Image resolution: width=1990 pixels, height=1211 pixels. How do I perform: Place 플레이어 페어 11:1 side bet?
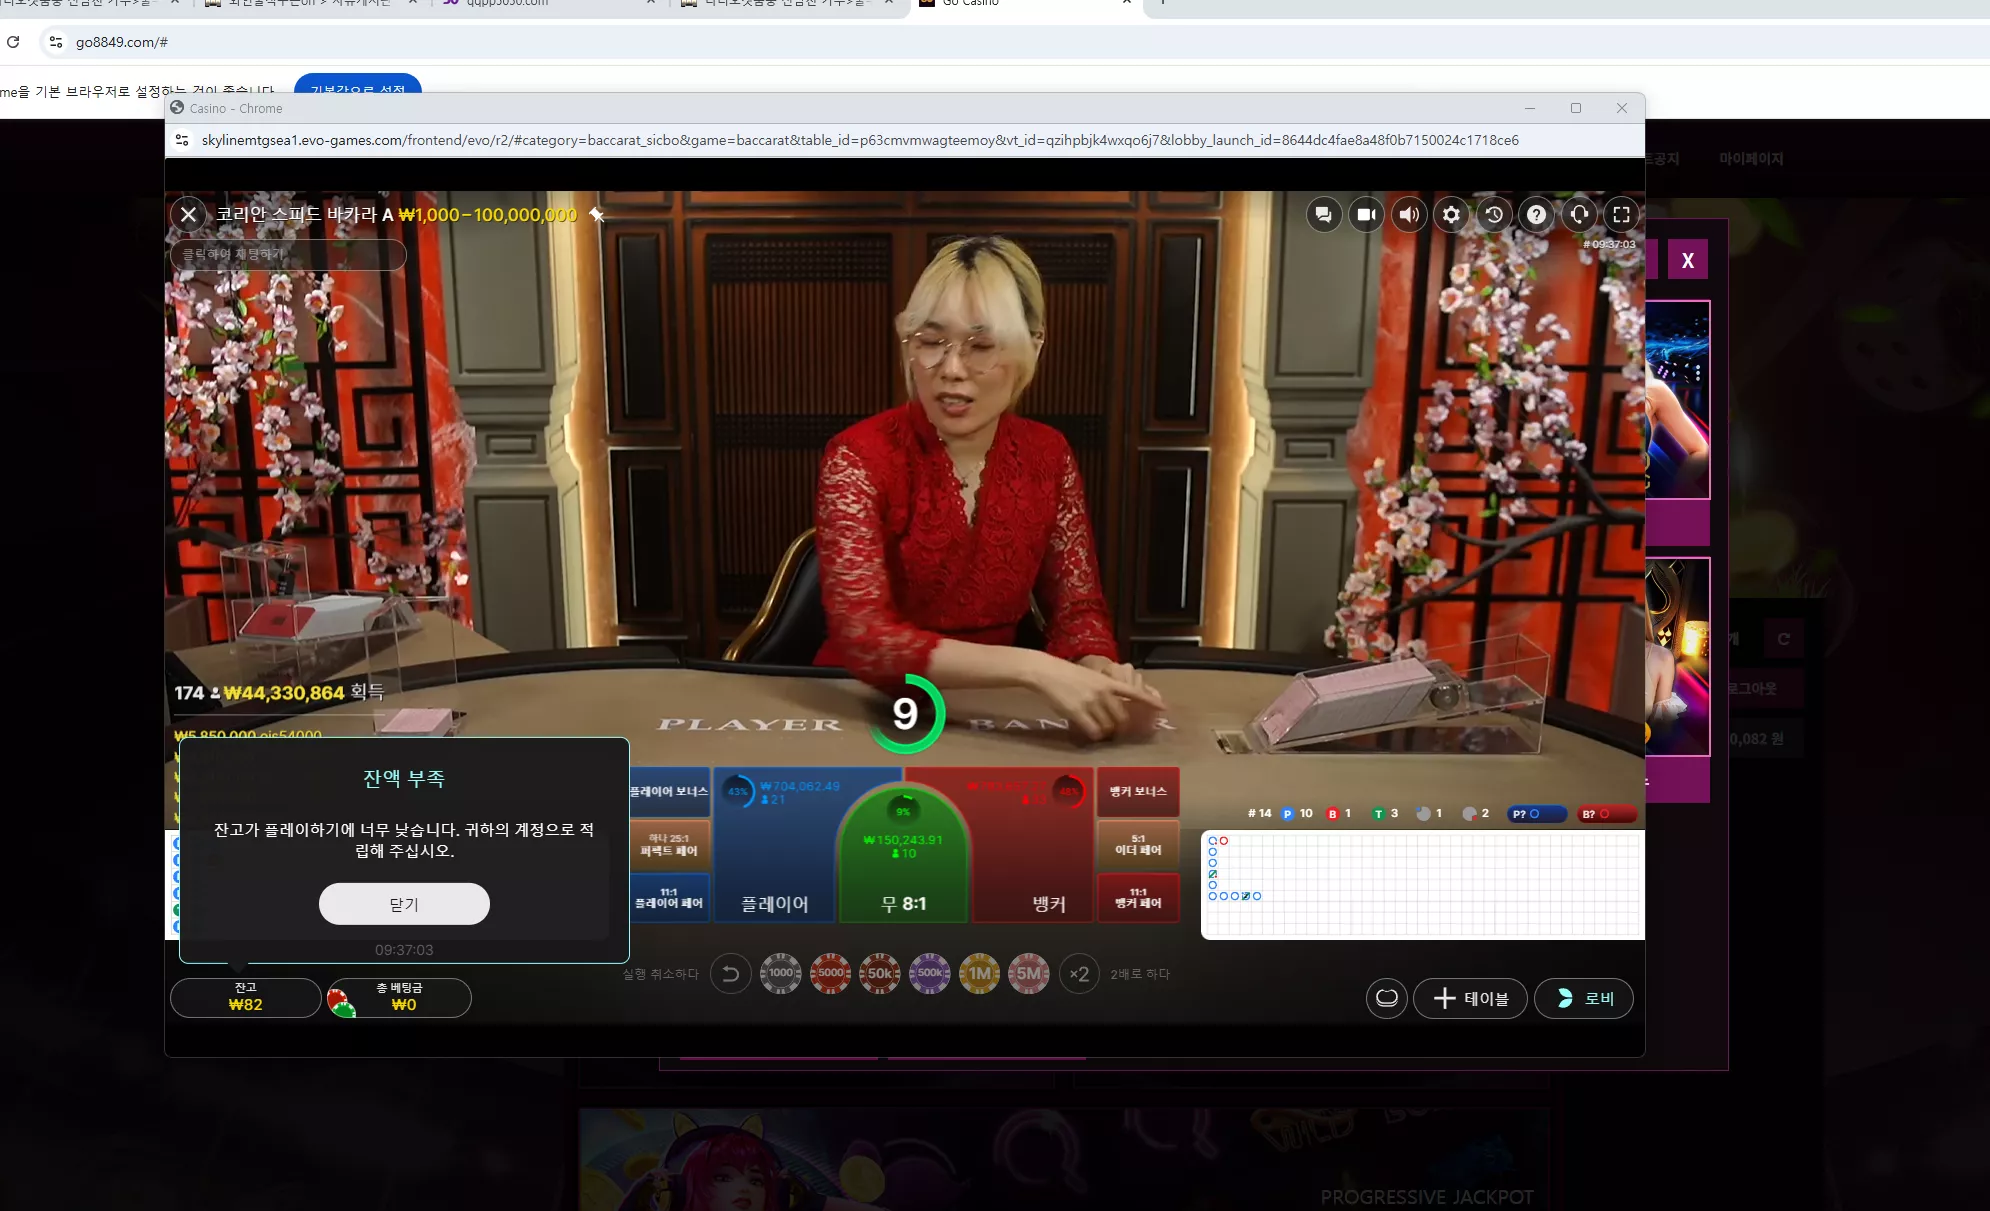point(669,898)
